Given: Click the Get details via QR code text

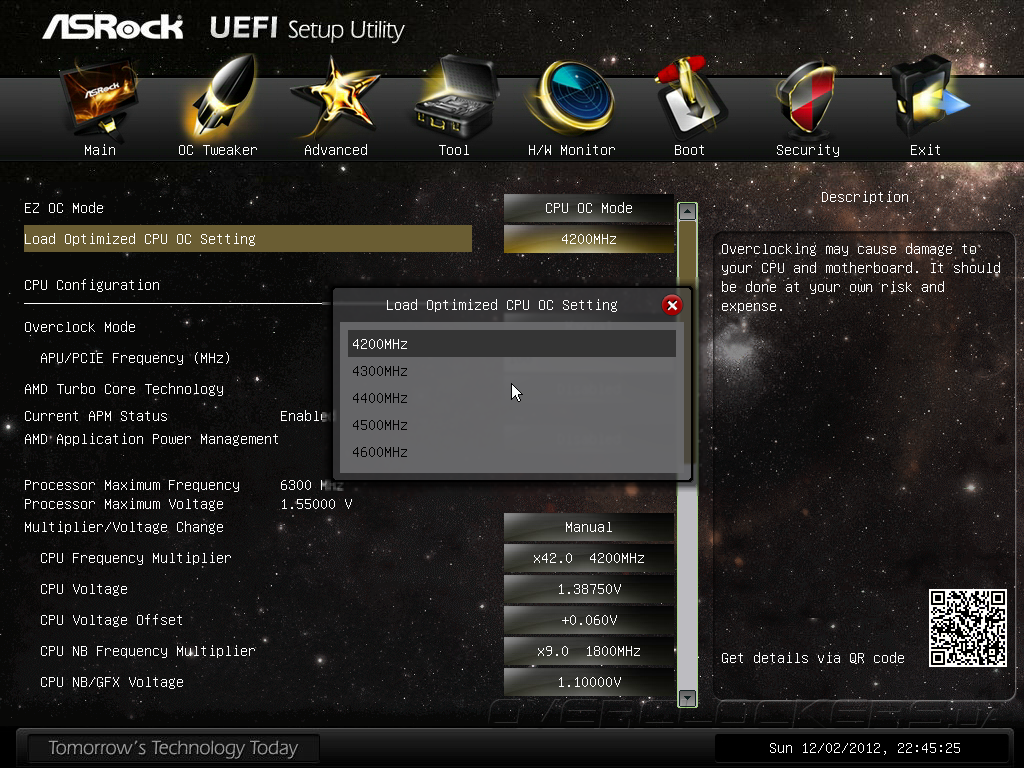Looking at the screenshot, I should click(x=813, y=658).
